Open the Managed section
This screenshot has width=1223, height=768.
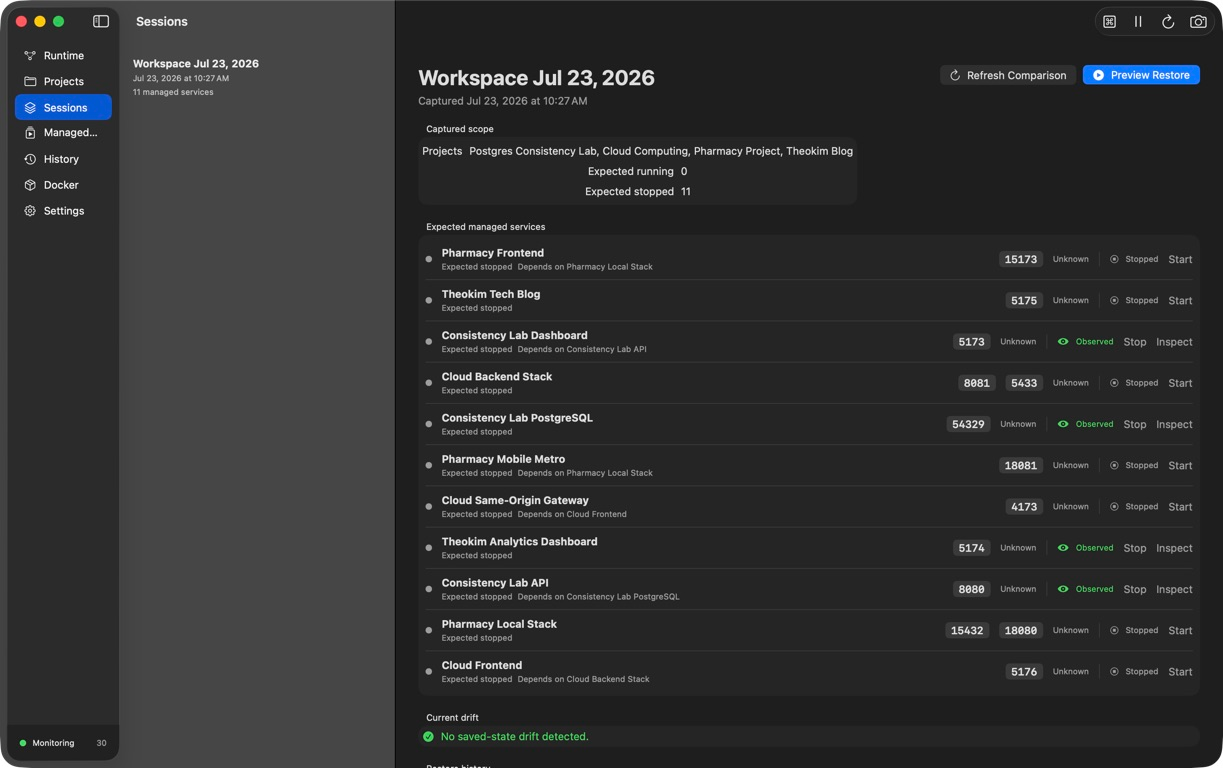coord(63,133)
